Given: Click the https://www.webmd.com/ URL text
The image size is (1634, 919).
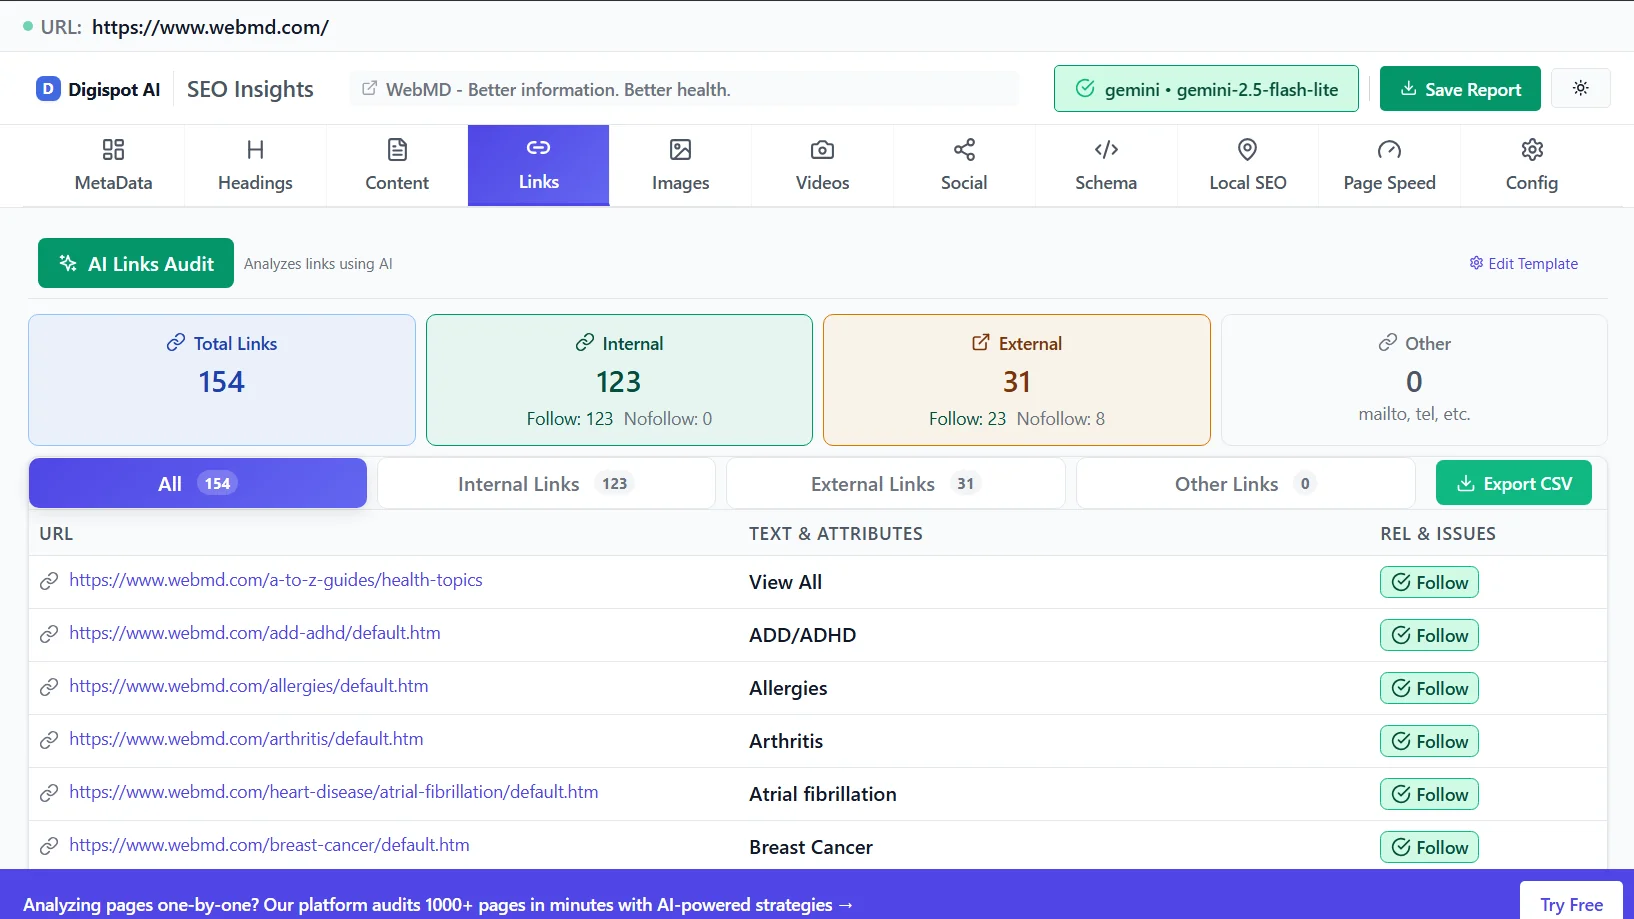Looking at the screenshot, I should pos(210,27).
